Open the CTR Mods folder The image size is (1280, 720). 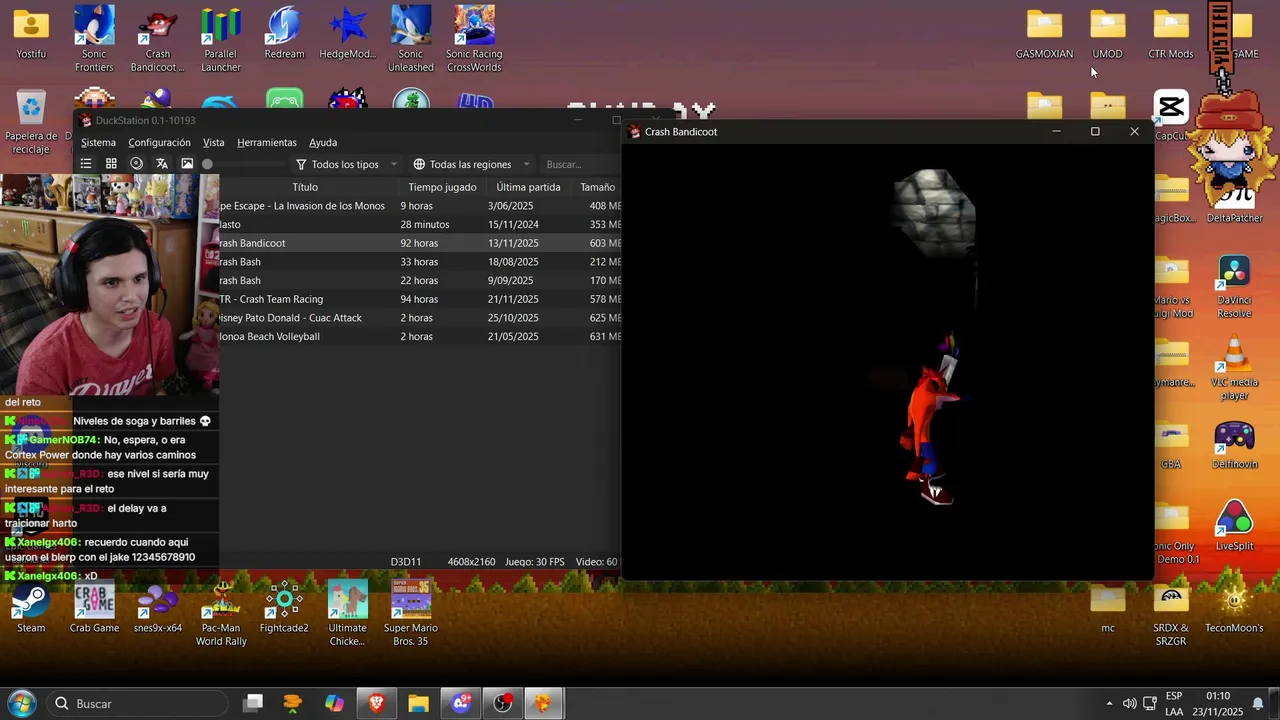coord(1171,35)
